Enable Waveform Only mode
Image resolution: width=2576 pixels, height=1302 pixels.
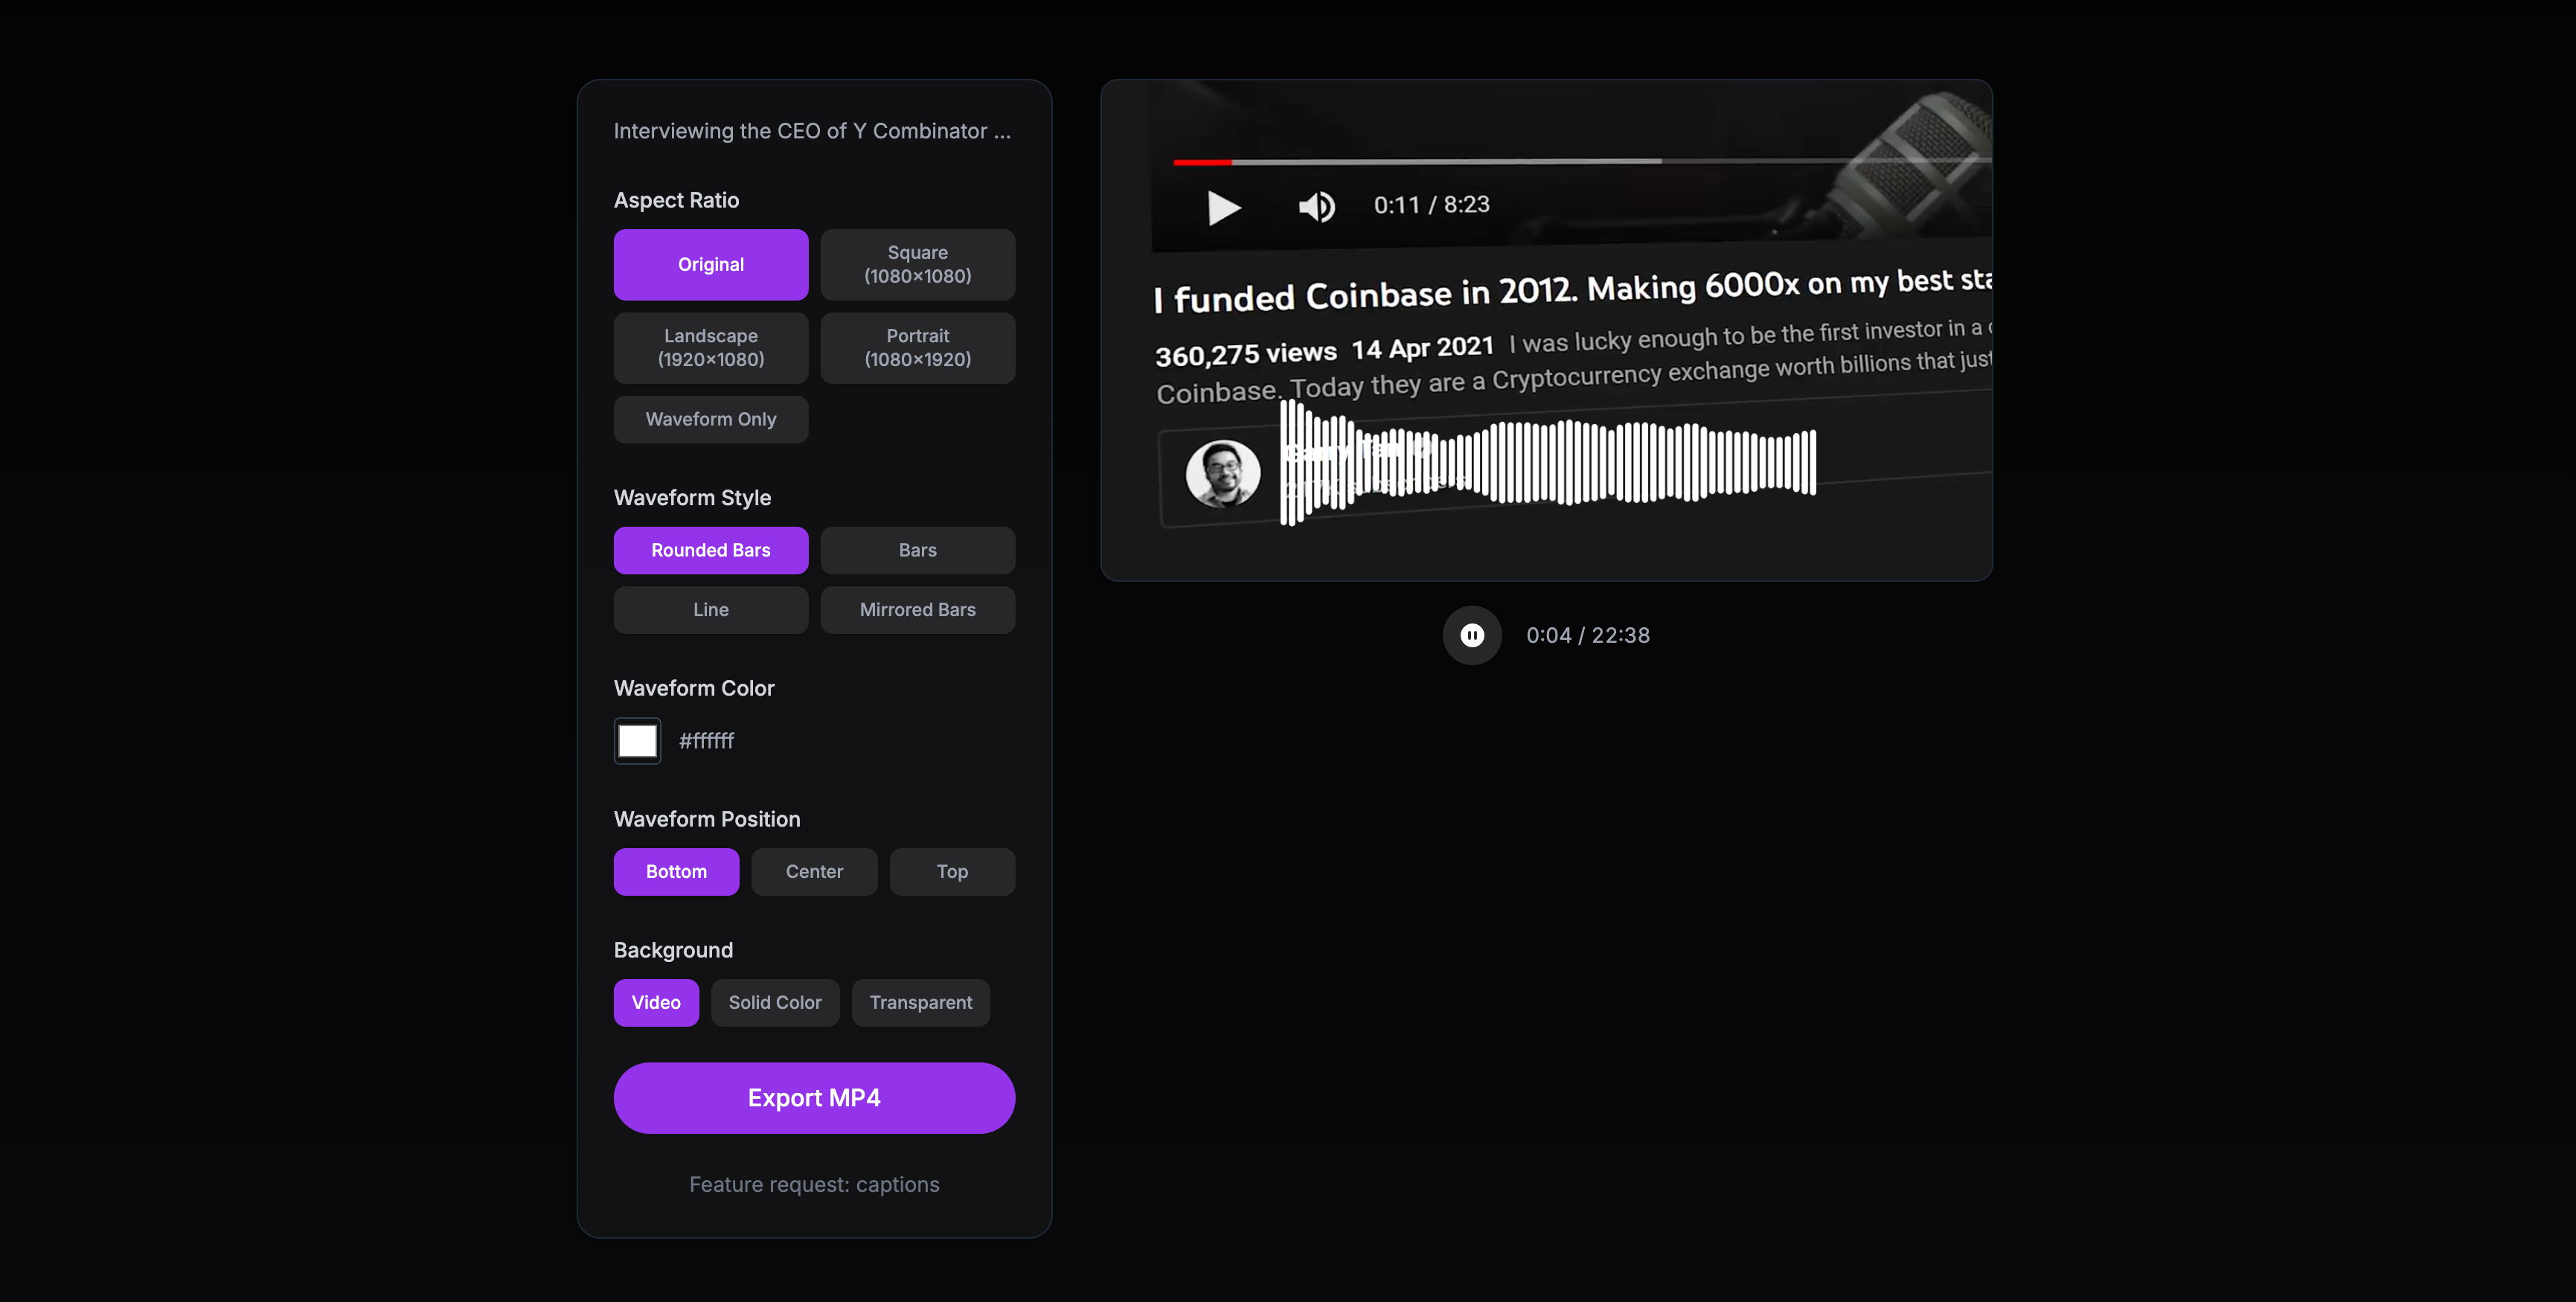click(710, 419)
